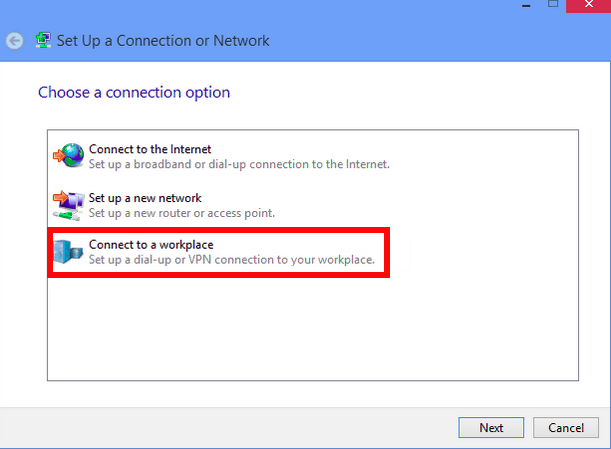Click the Choose a connection option heading
Screen dimensions: 611x449
tap(134, 93)
